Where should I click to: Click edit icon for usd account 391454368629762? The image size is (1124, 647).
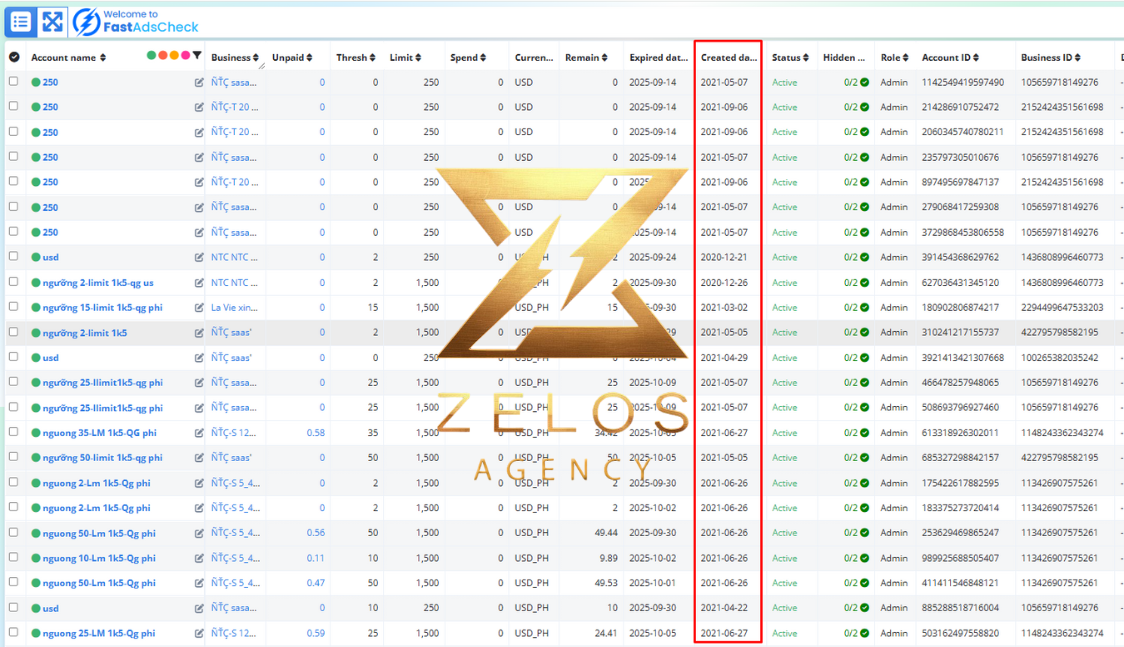199,257
